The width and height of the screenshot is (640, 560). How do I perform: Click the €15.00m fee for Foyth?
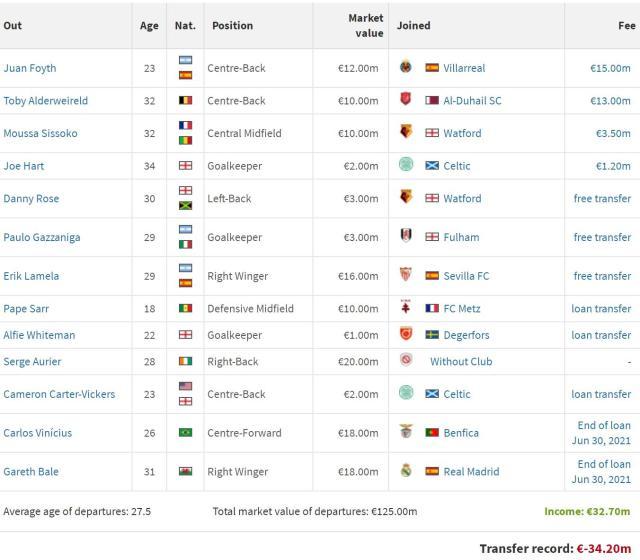tap(610, 68)
